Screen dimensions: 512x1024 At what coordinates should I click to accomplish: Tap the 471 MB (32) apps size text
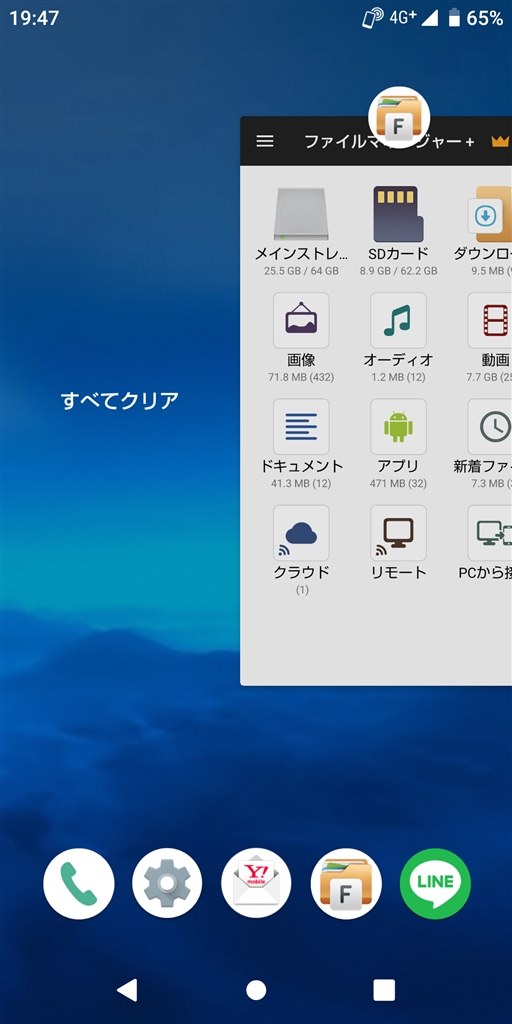click(398, 484)
